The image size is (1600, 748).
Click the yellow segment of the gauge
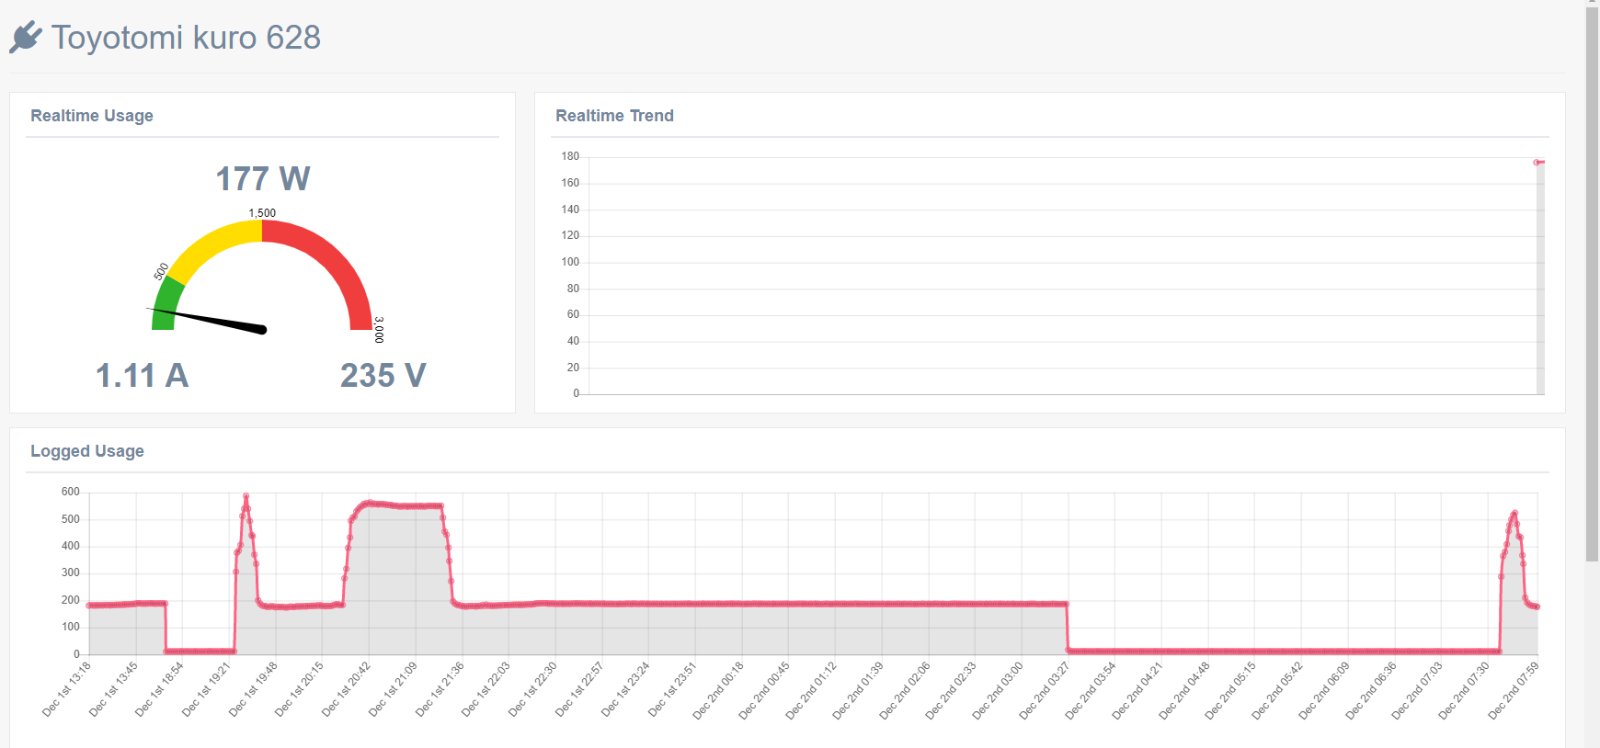pyautogui.click(x=212, y=246)
